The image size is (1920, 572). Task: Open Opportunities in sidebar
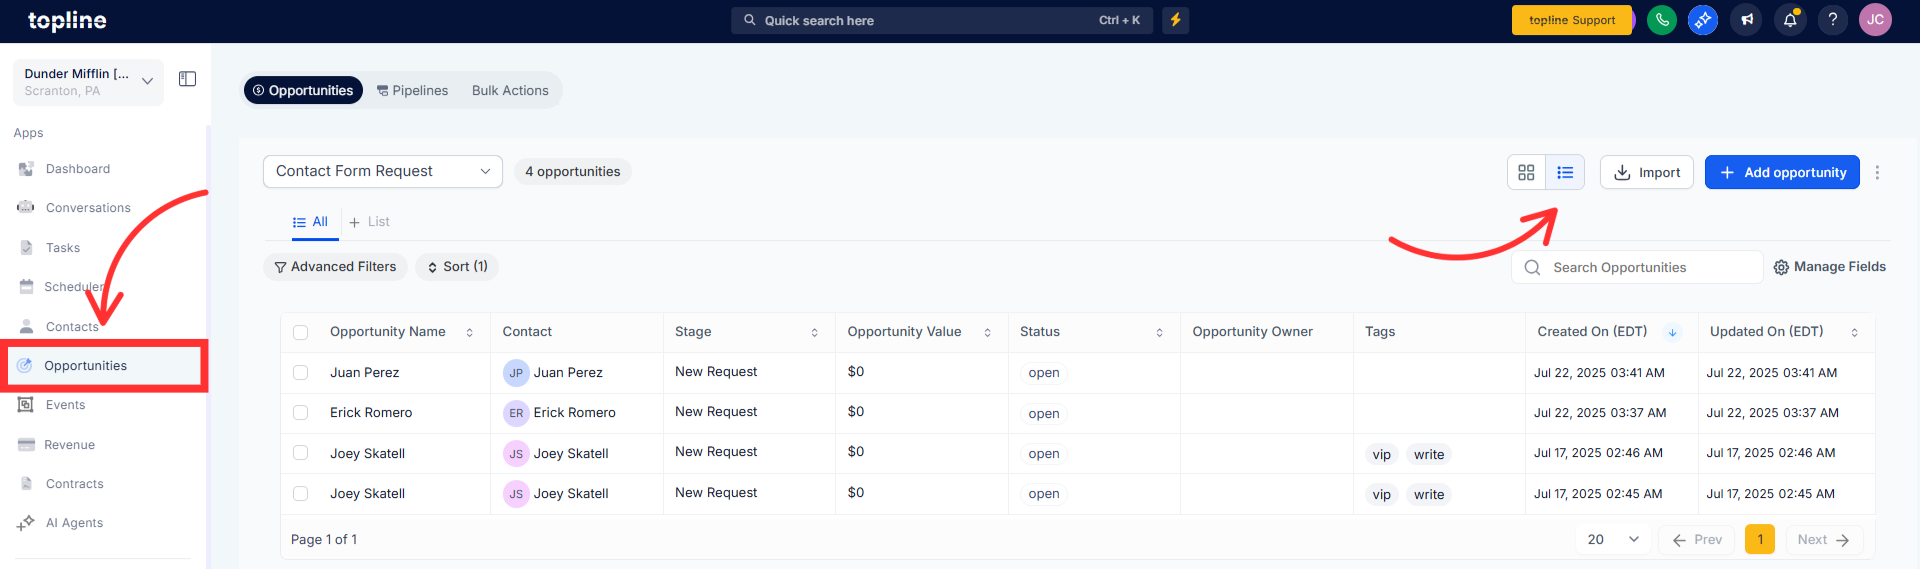[x=86, y=366]
